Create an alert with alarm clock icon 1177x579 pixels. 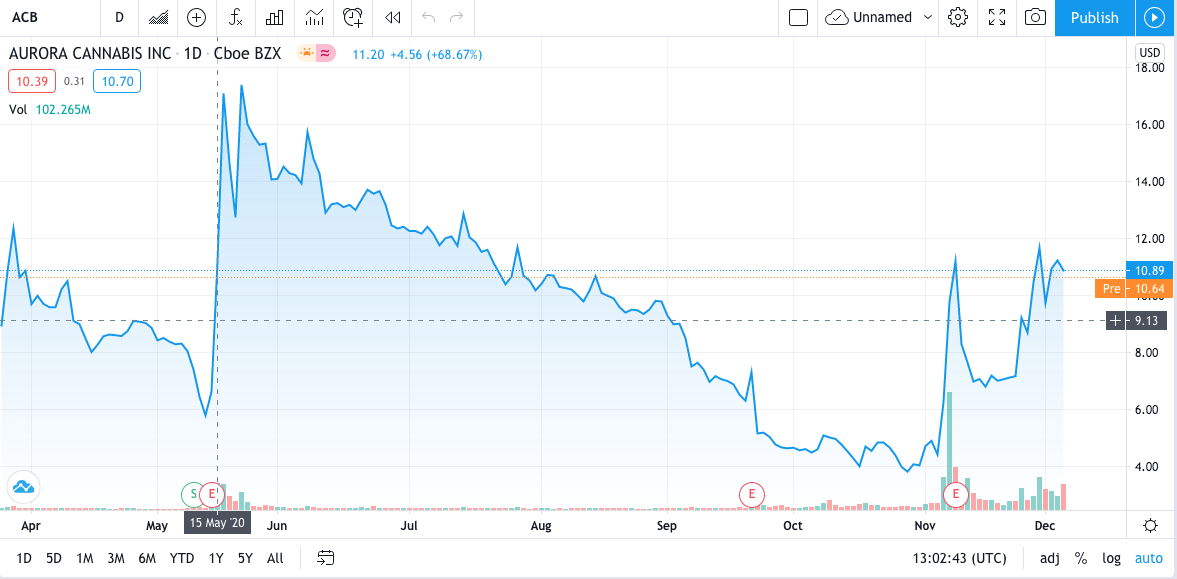pyautogui.click(x=353, y=17)
